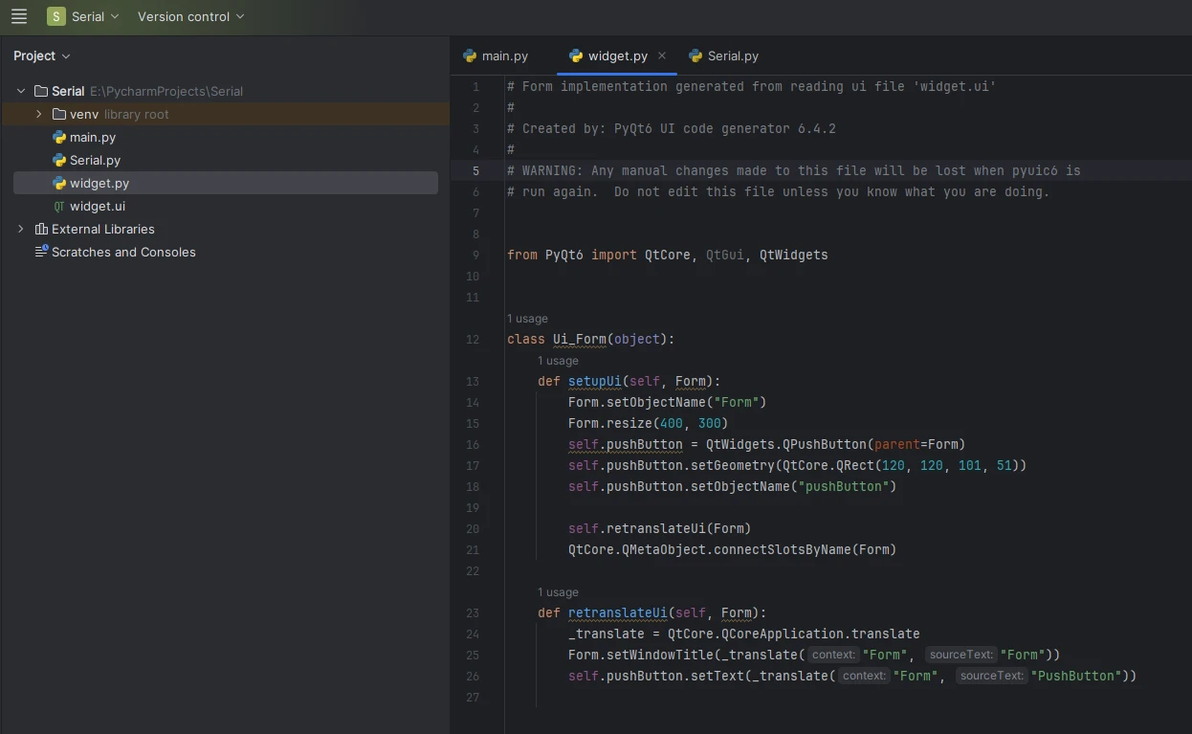Image resolution: width=1192 pixels, height=734 pixels.
Task: Click the External Libraries icon
Action: tap(41, 229)
